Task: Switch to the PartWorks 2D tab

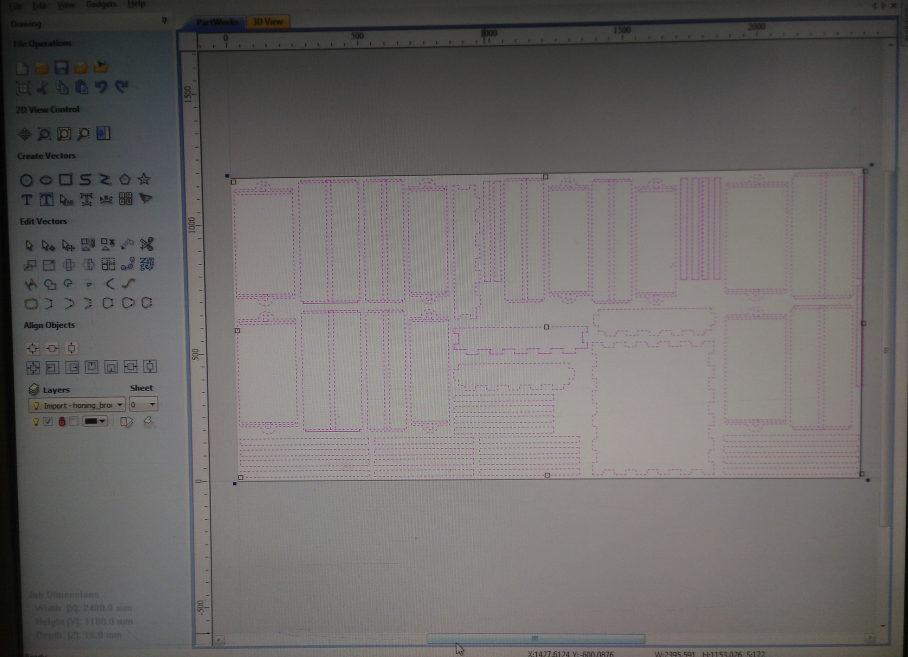Action: click(217, 22)
